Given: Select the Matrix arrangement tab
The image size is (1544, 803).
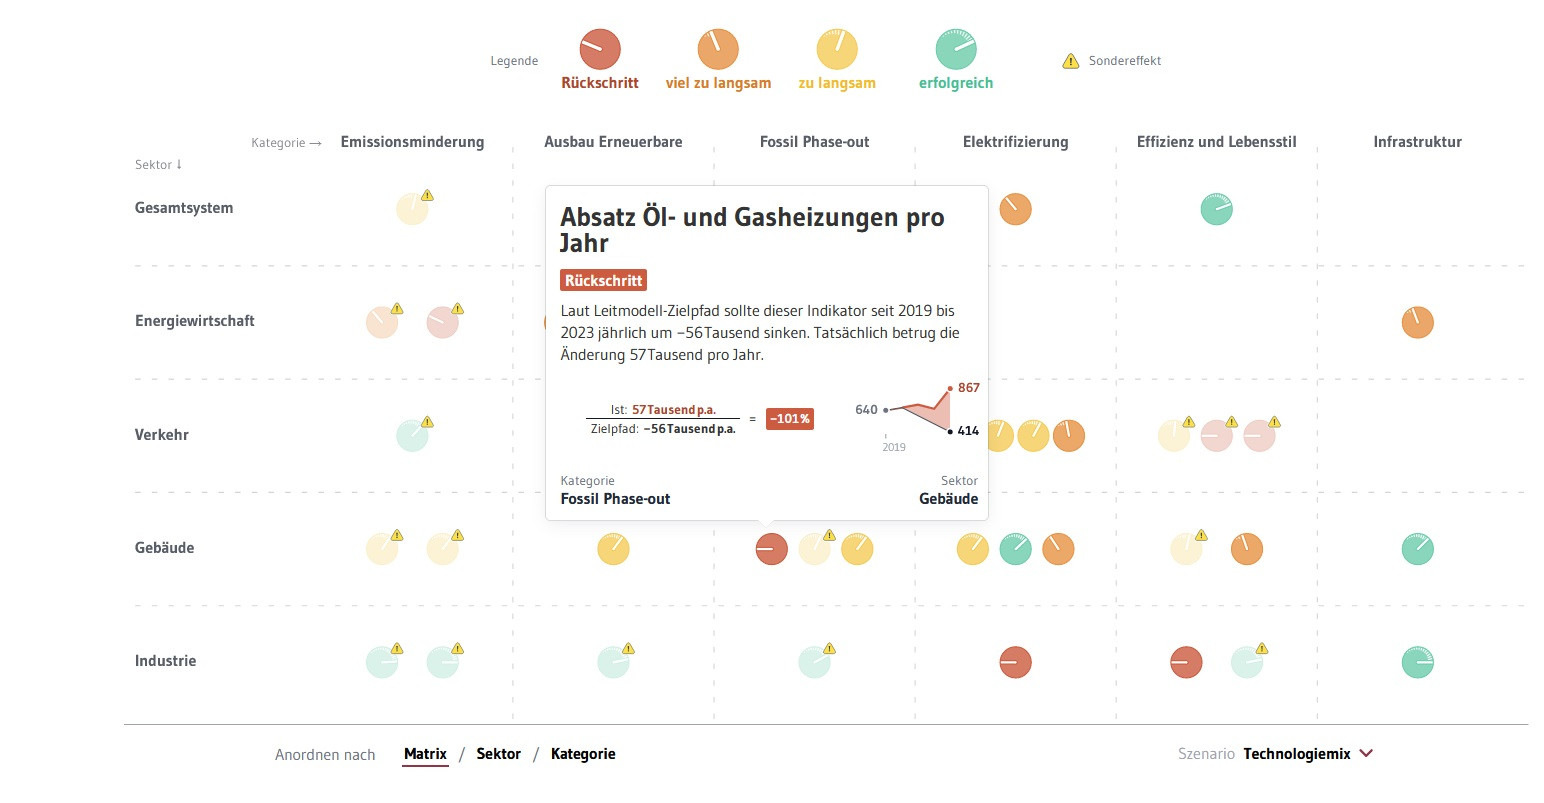Looking at the screenshot, I should coord(425,754).
